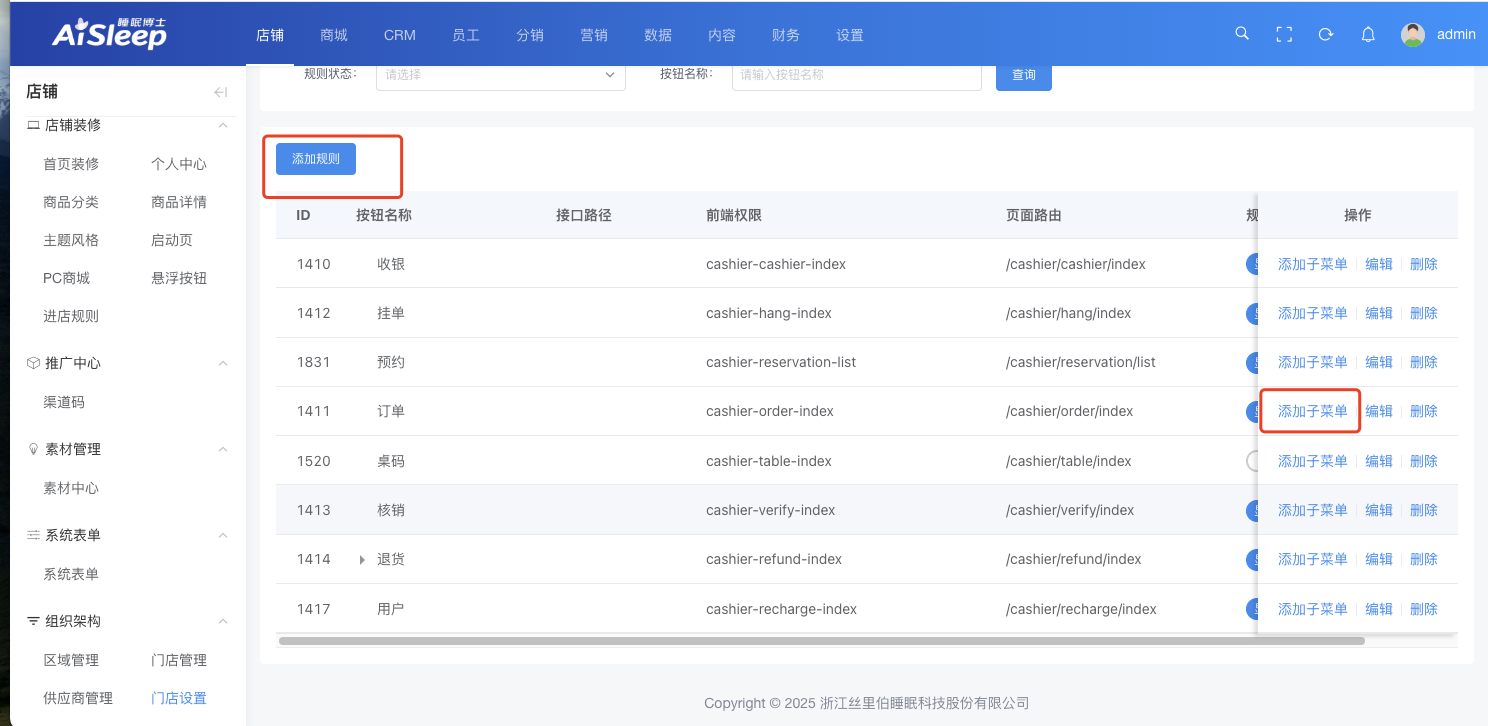The height and width of the screenshot is (726, 1488).
Task: Open the 营销 top menu
Action: click(594, 35)
